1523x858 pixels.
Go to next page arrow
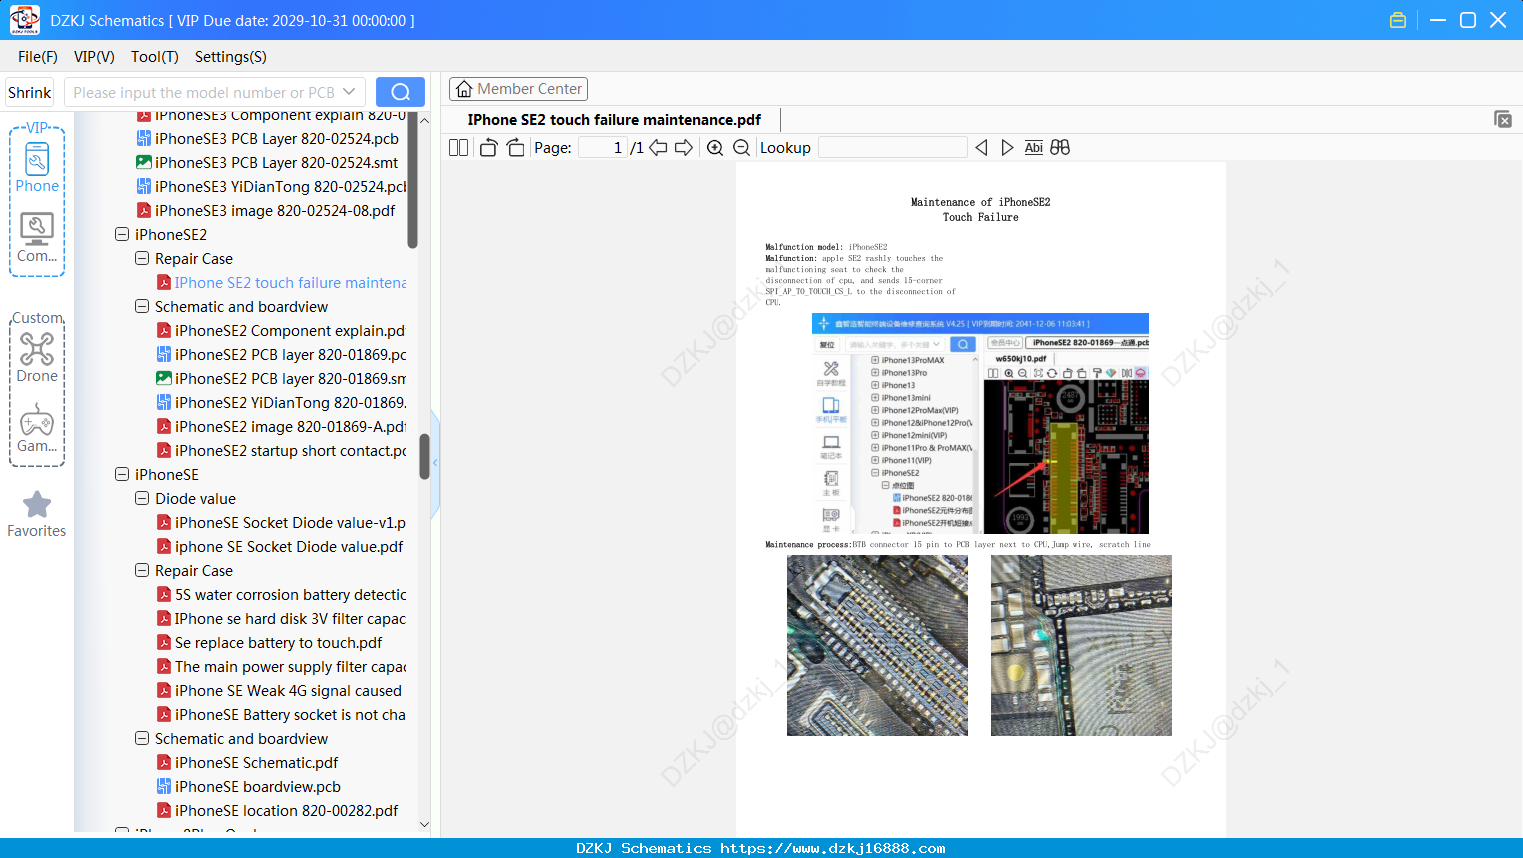[x=684, y=148]
